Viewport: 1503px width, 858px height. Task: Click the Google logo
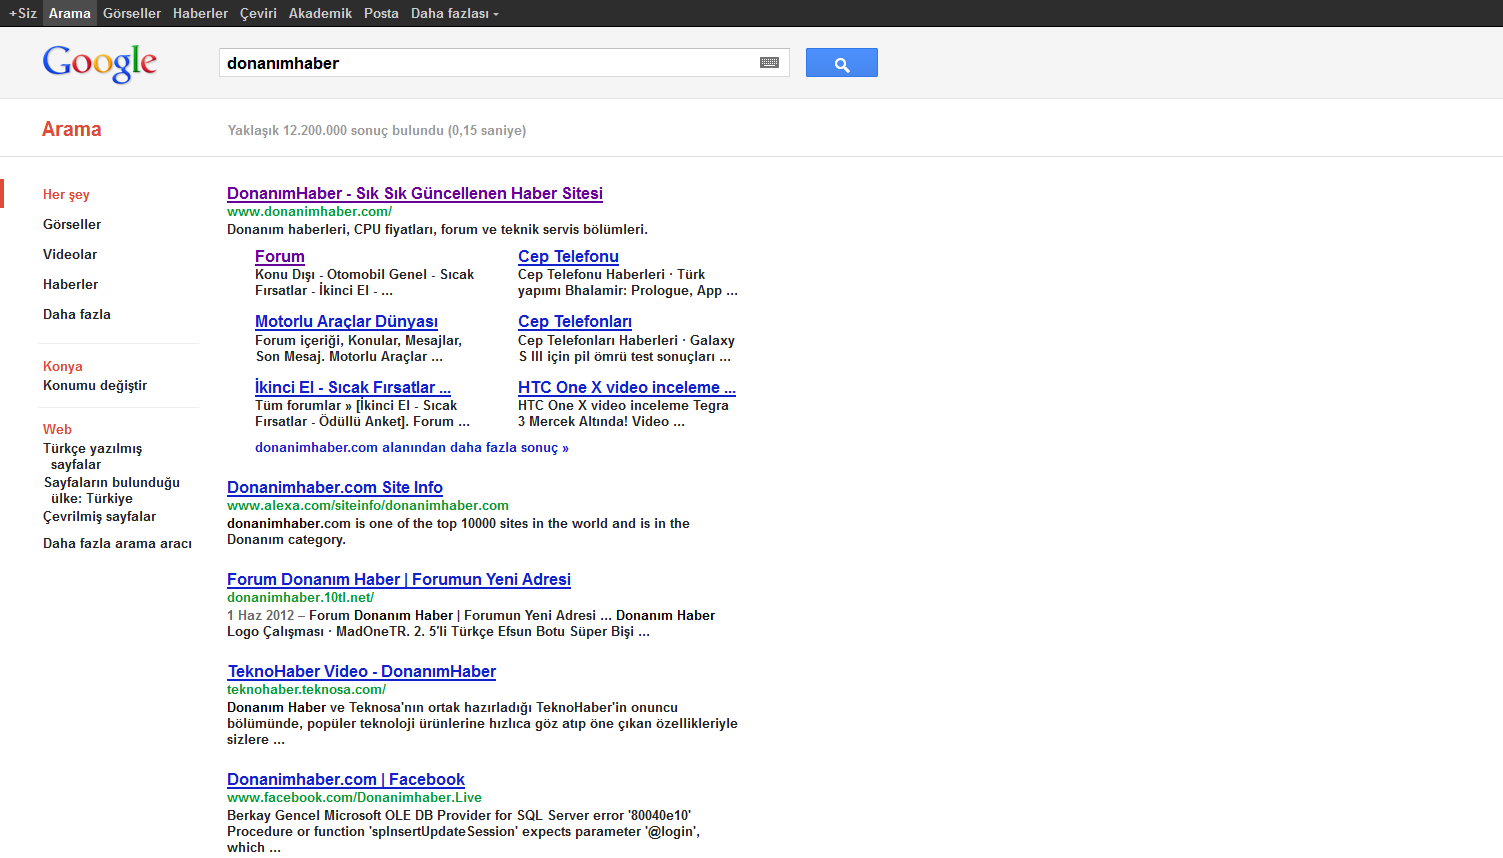(x=100, y=63)
